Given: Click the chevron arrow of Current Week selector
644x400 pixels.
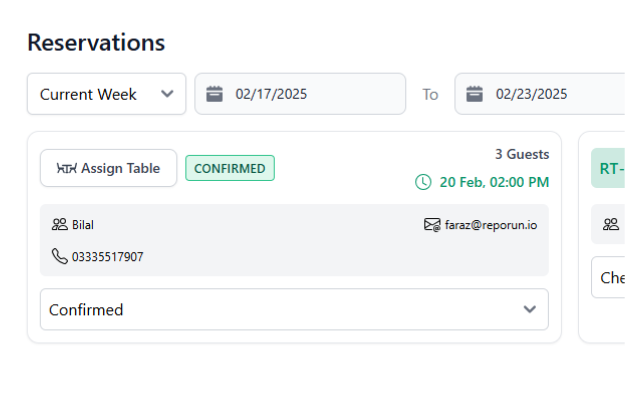Looking at the screenshot, I should pyautogui.click(x=167, y=94).
